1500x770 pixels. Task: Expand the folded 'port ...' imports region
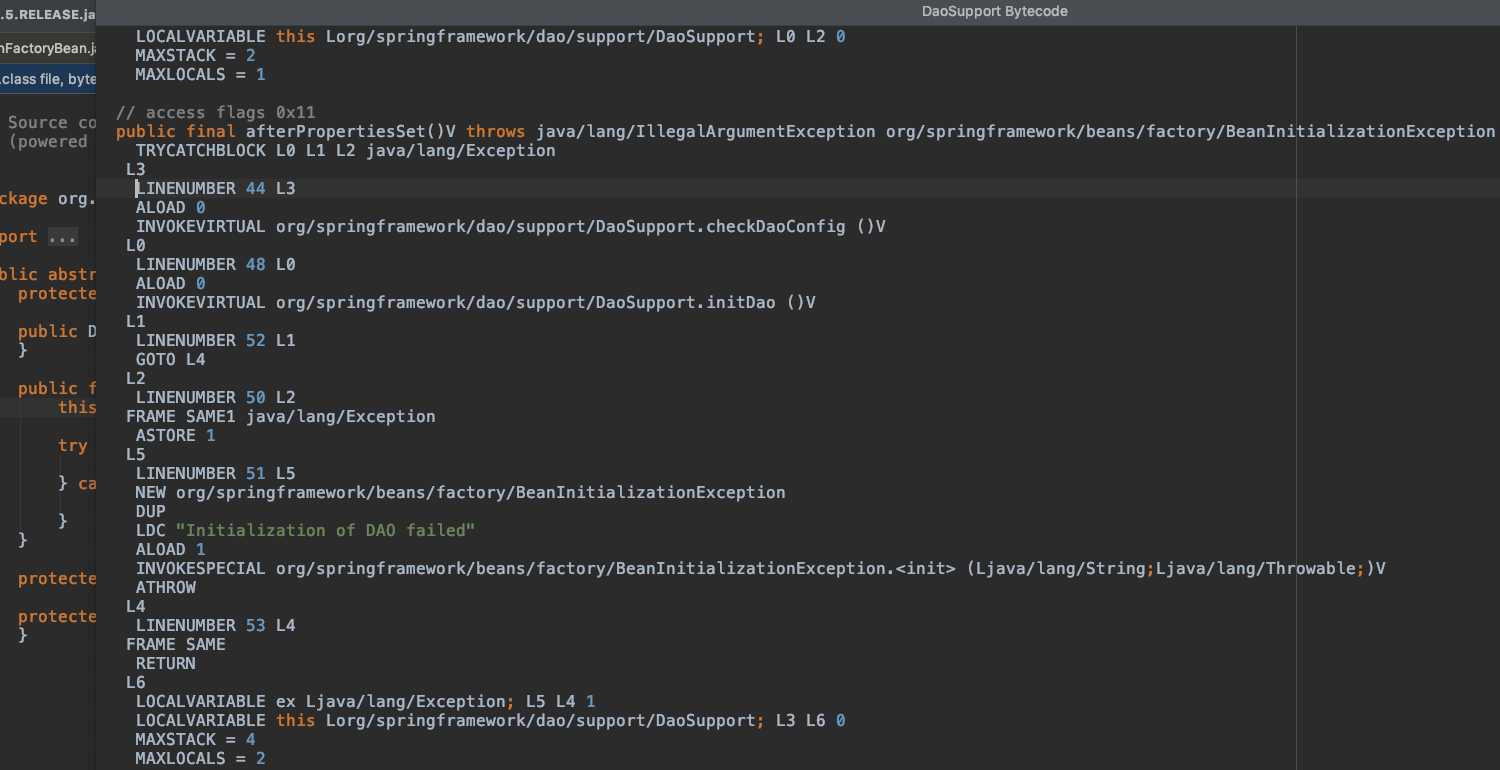tap(61, 237)
